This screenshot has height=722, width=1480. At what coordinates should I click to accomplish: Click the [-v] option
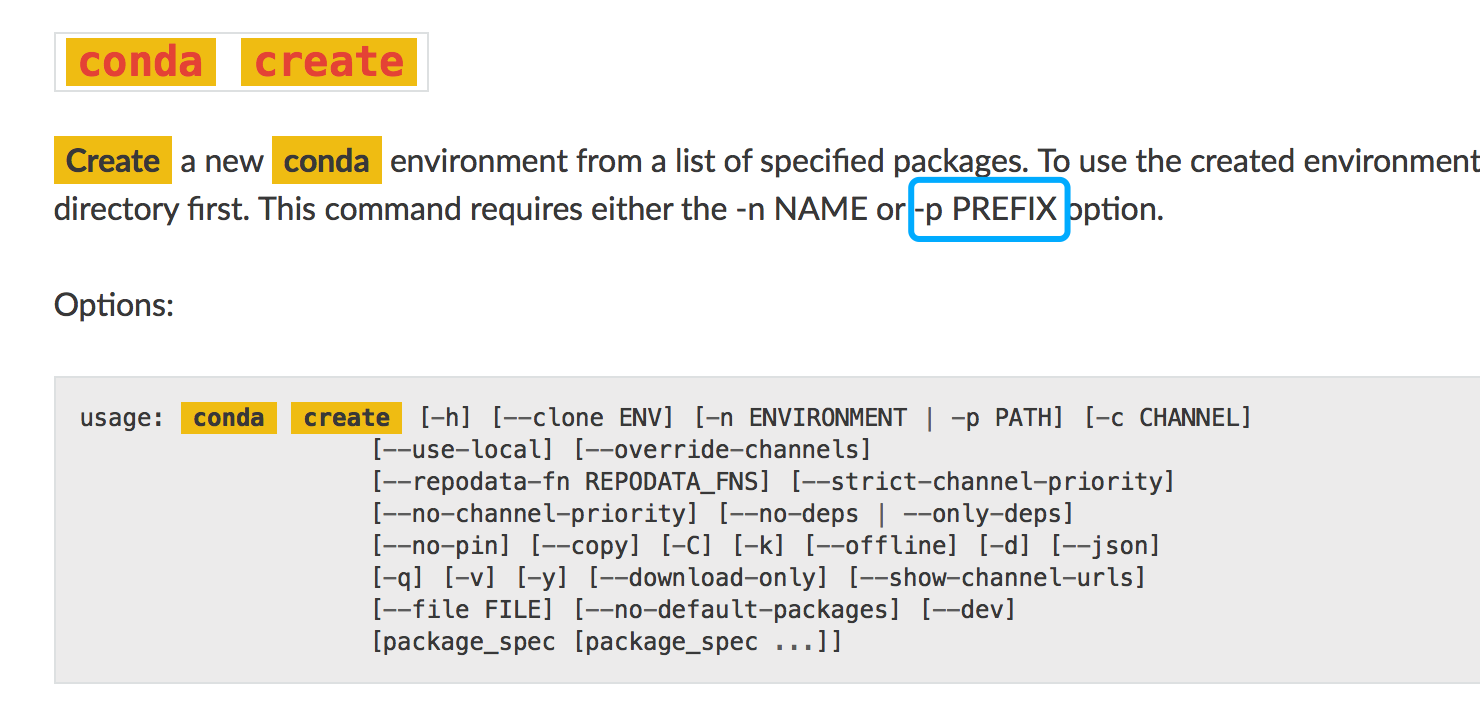click(470, 577)
